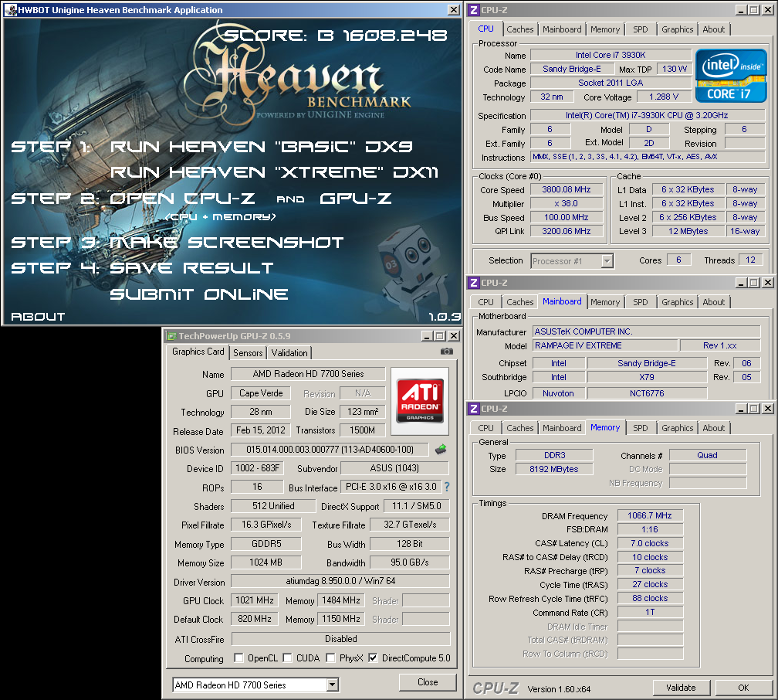778x700 pixels.
Task: Click the Close button in GPU-Z
Action: (428, 682)
